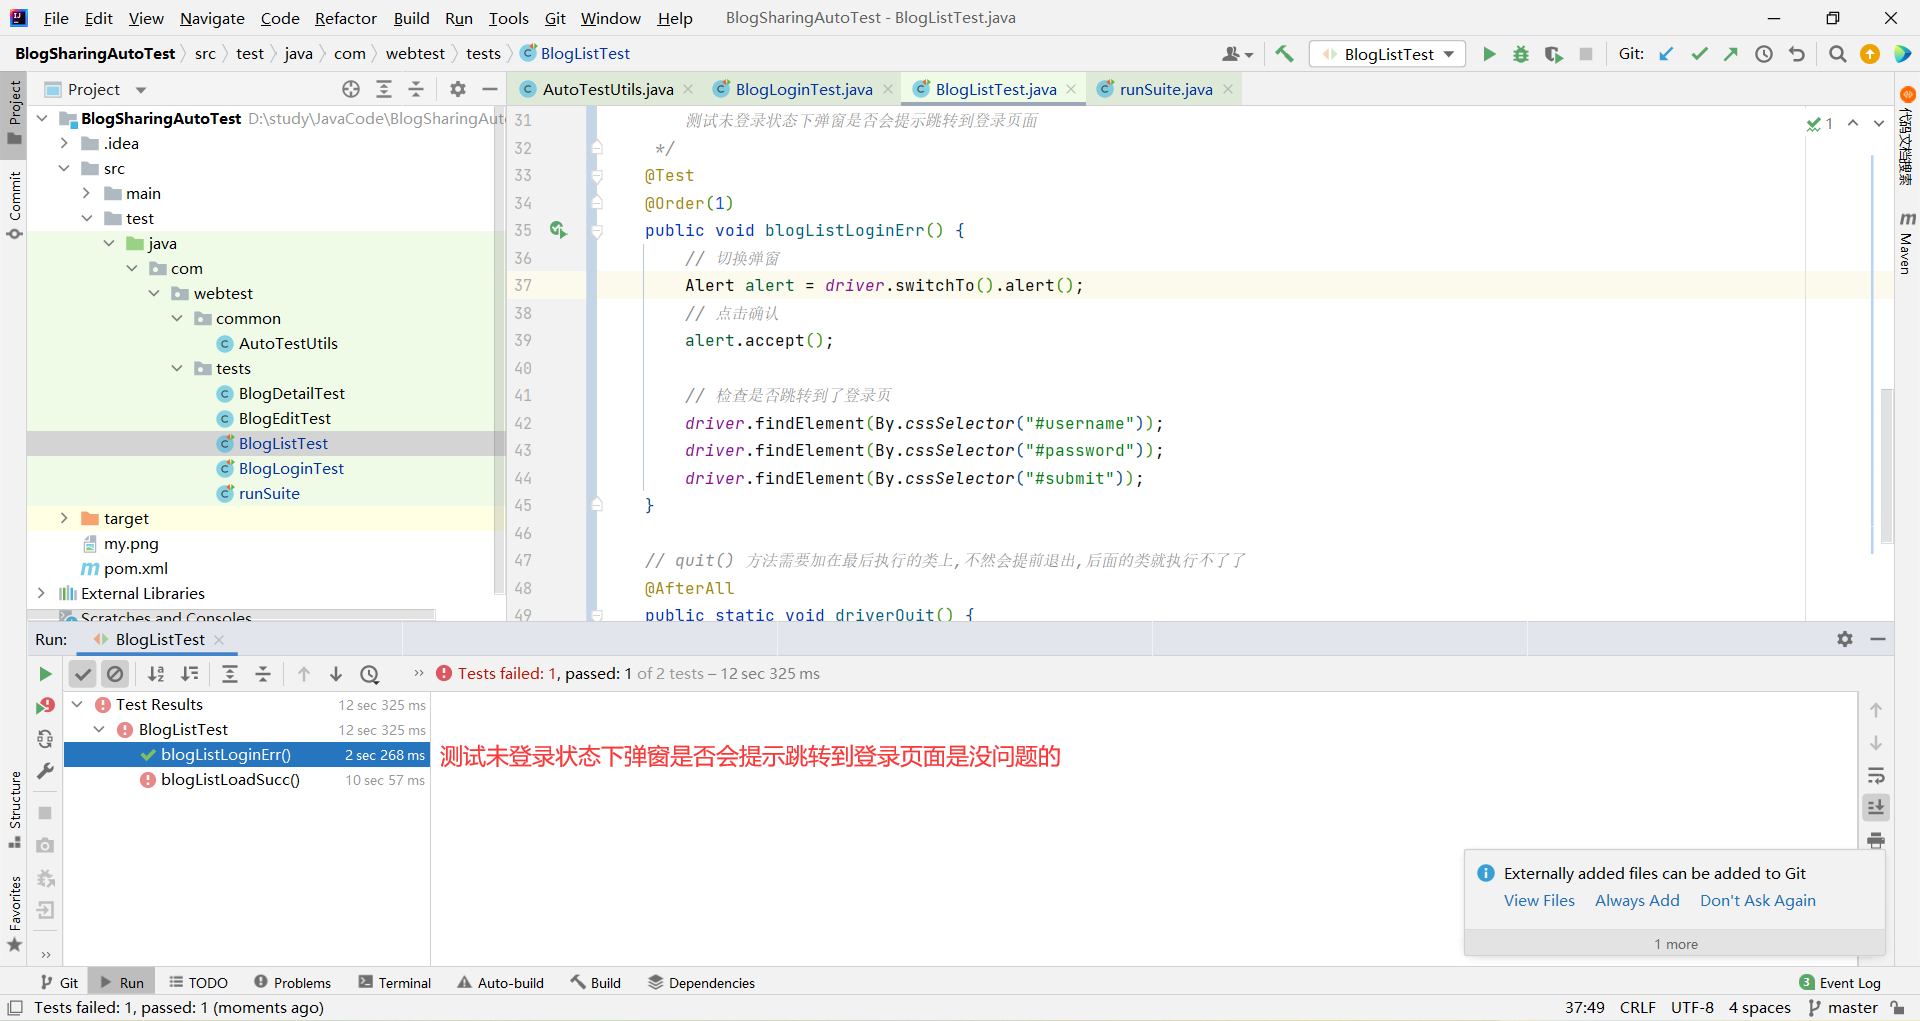Open the Navigate menu

pos(212,18)
